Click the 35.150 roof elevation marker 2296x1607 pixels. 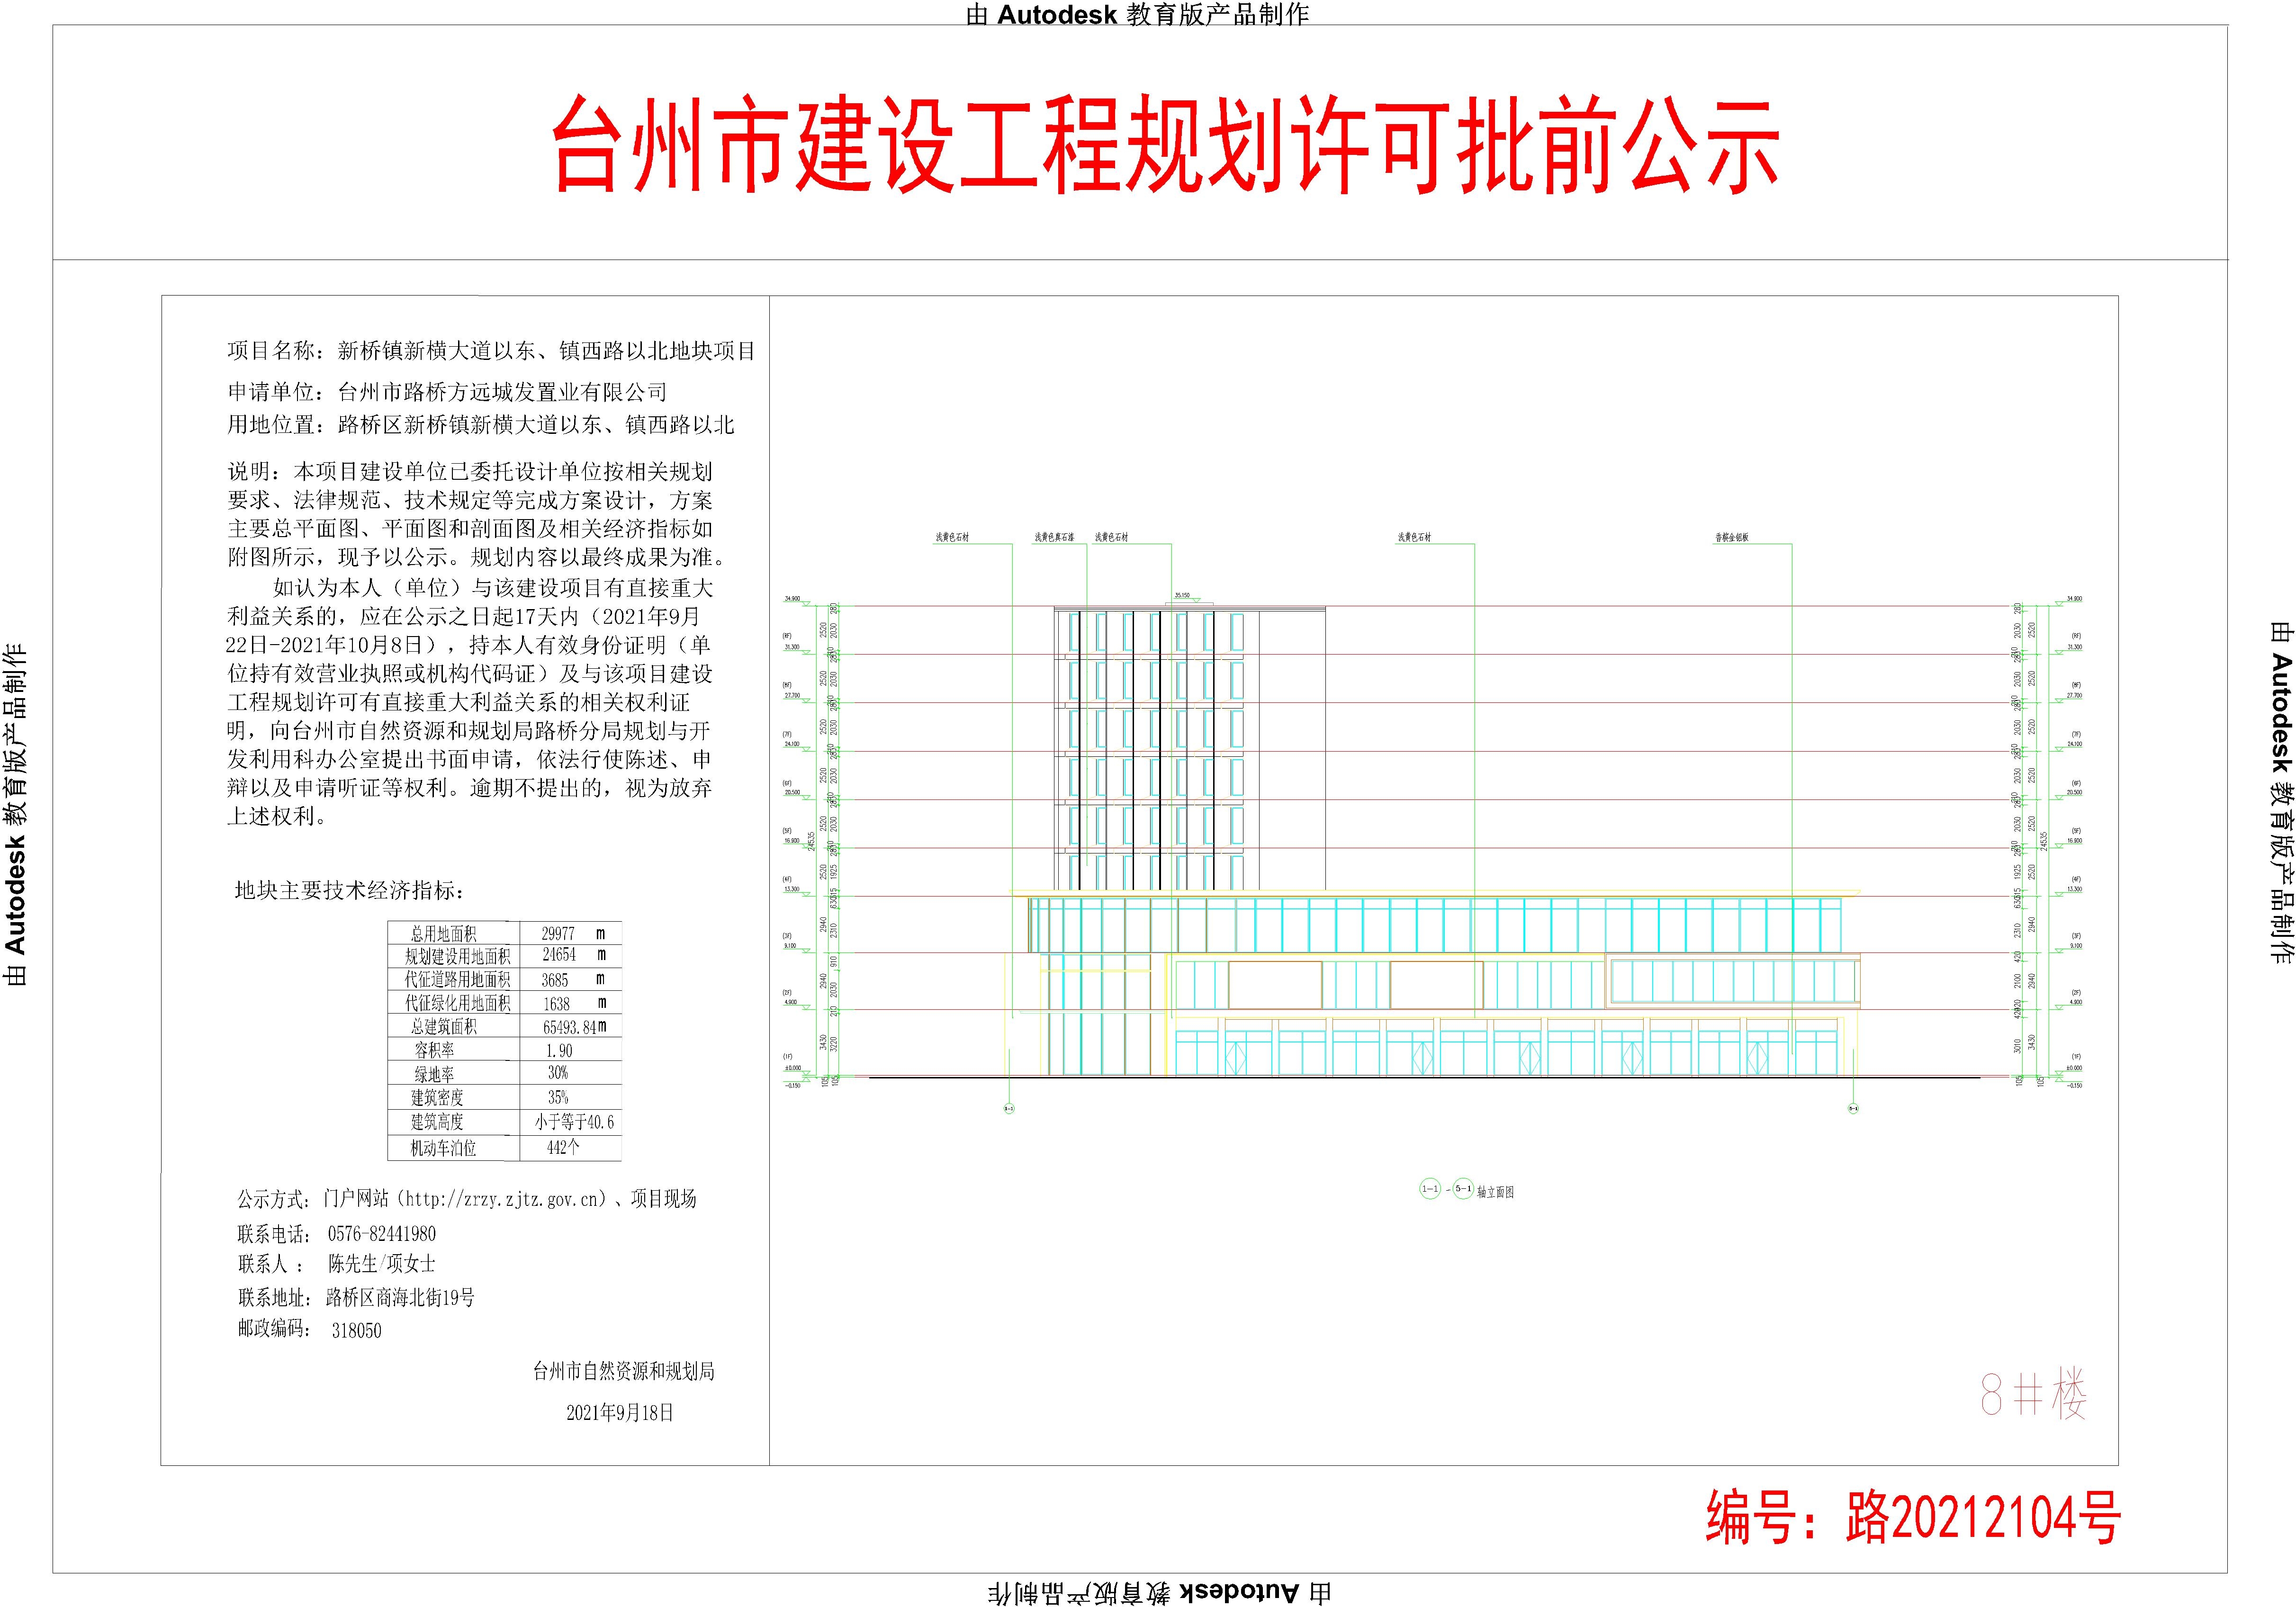tap(1182, 595)
